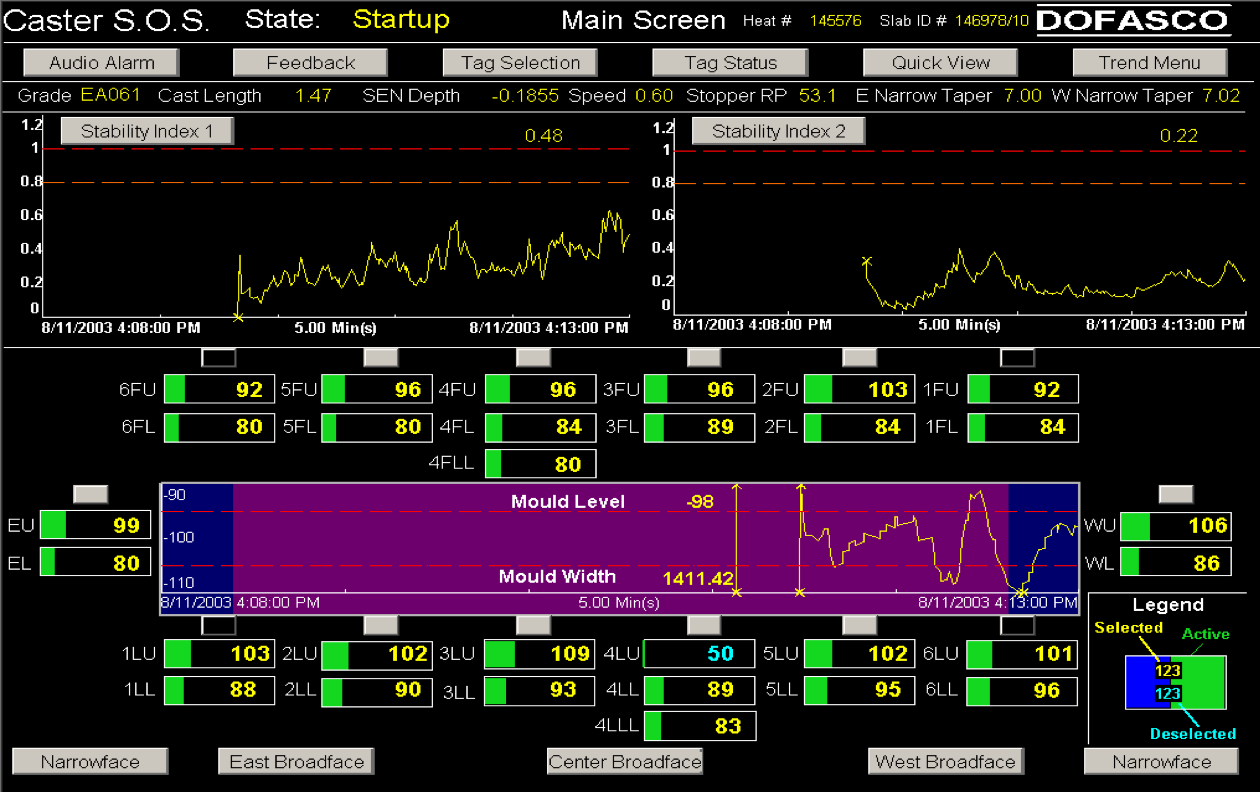The height and width of the screenshot is (792, 1260).
Task: Click the E Narrow Taper value 7.00
Action: click(1023, 96)
